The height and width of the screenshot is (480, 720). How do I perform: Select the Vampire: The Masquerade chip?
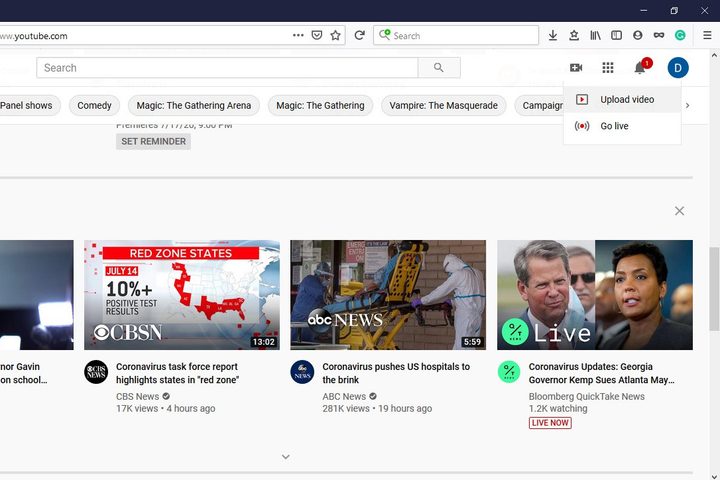(444, 106)
